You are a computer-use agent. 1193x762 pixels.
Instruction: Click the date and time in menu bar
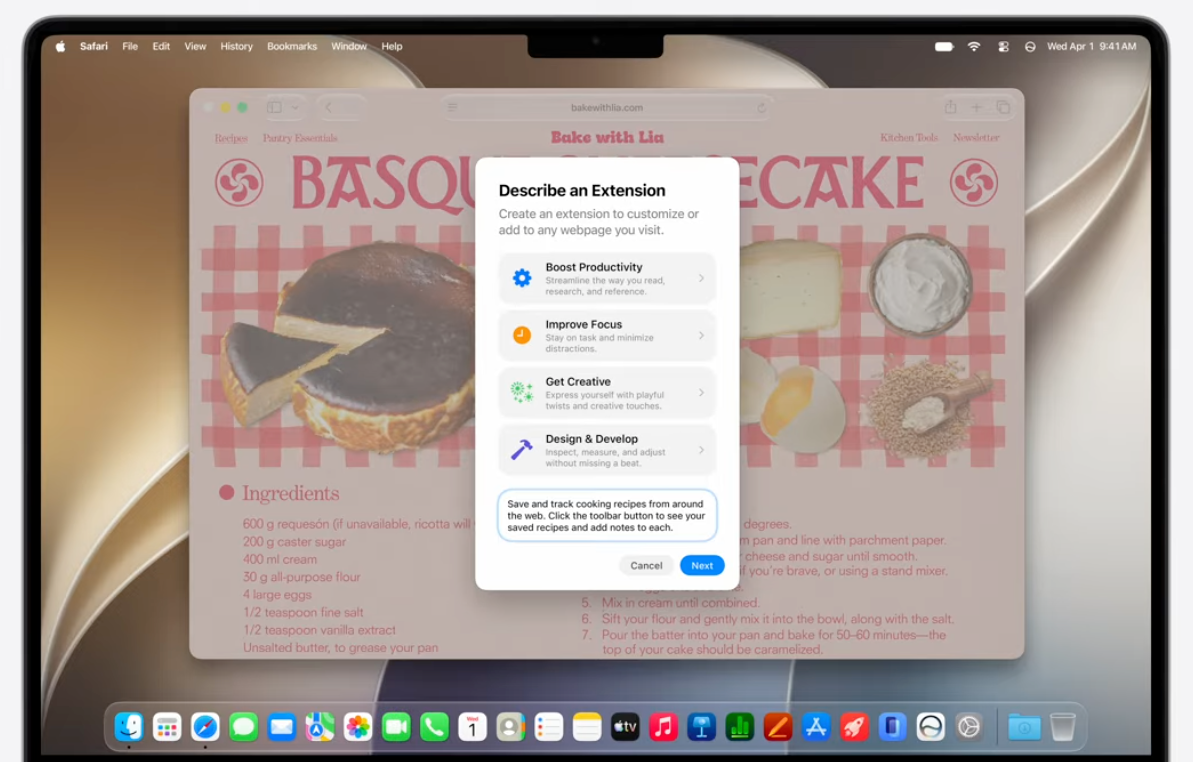click(x=1092, y=46)
